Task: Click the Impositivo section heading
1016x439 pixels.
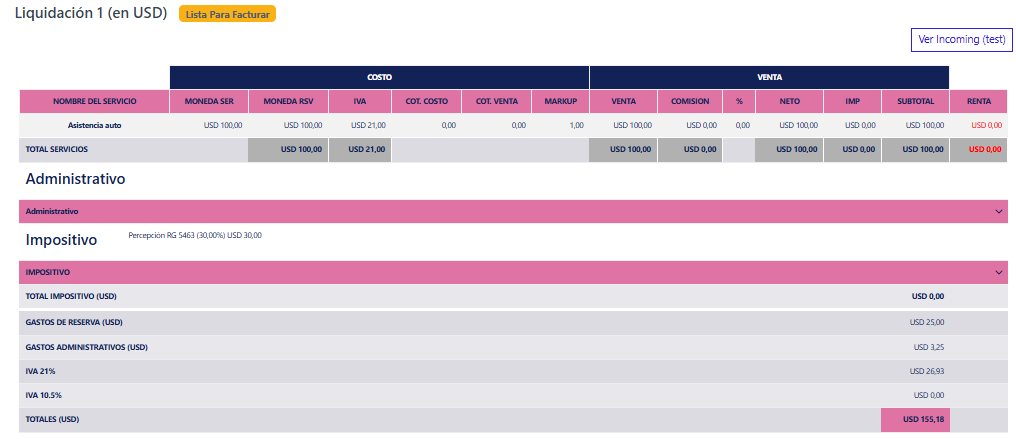Action: tap(62, 240)
